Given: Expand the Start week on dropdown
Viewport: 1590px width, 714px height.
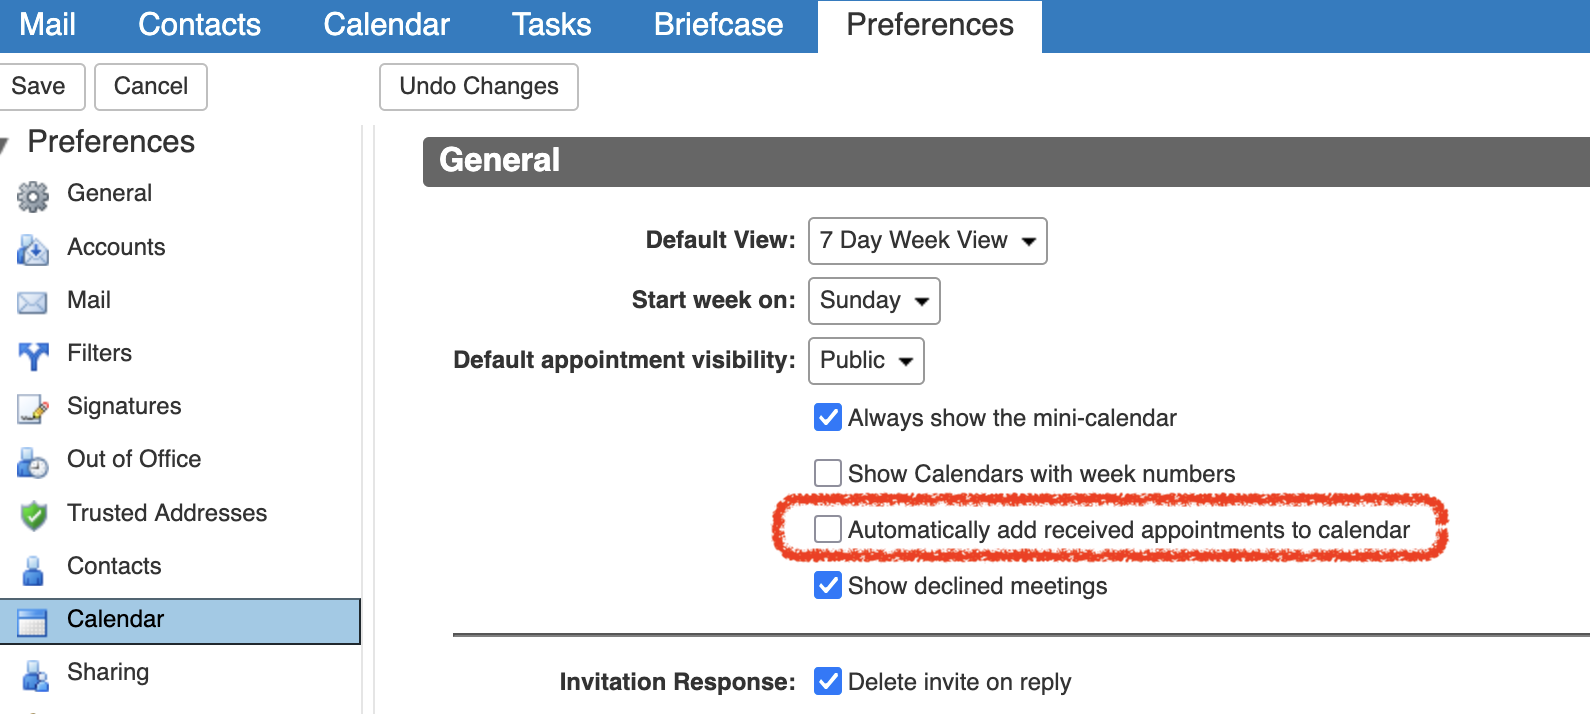Looking at the screenshot, I should click(x=873, y=301).
